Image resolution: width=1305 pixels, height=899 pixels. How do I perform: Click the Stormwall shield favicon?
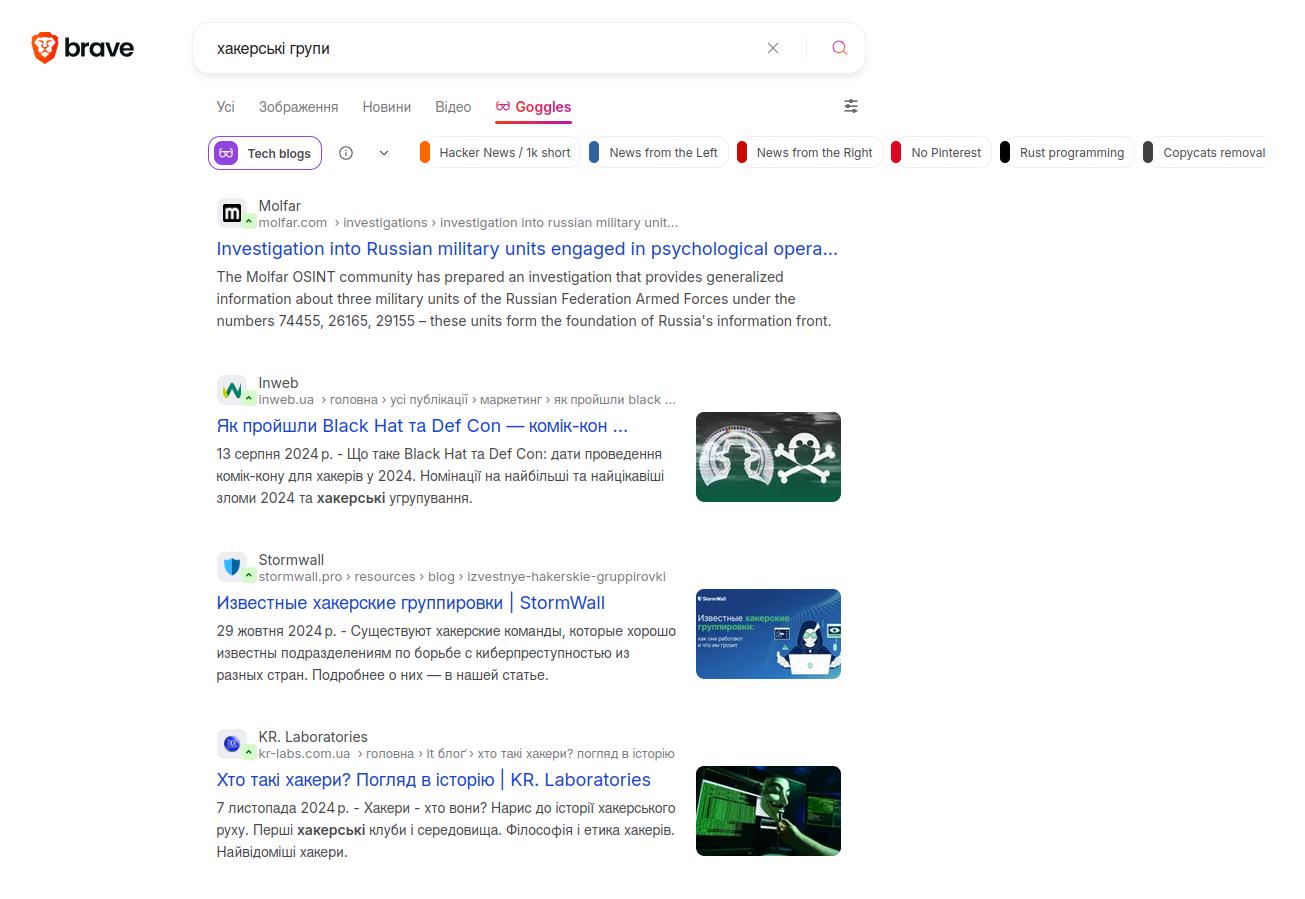coord(232,567)
